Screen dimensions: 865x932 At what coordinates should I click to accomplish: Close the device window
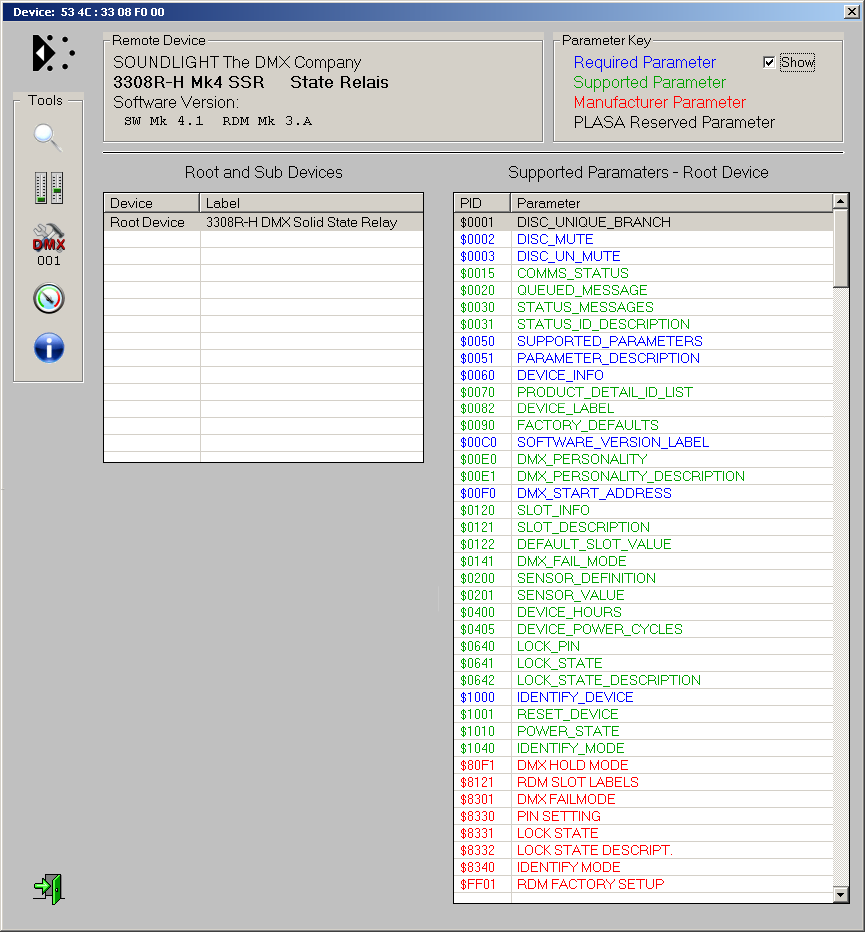(851, 12)
